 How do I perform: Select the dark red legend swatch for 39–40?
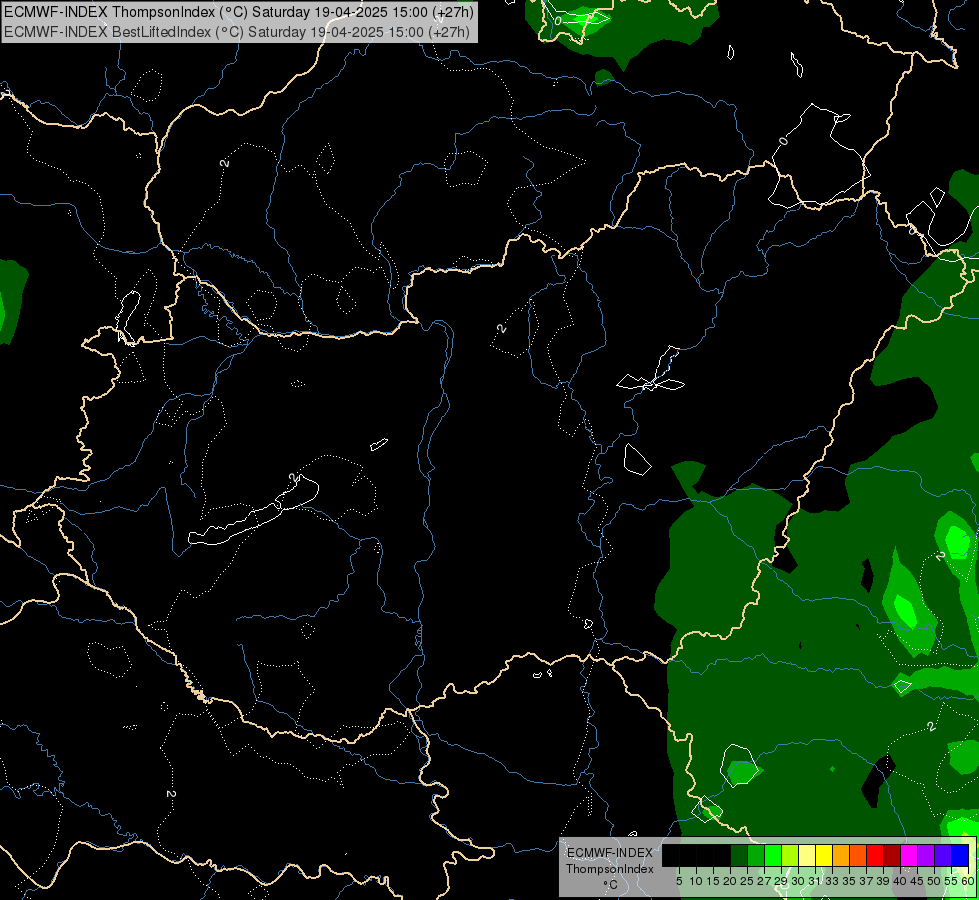(892, 855)
